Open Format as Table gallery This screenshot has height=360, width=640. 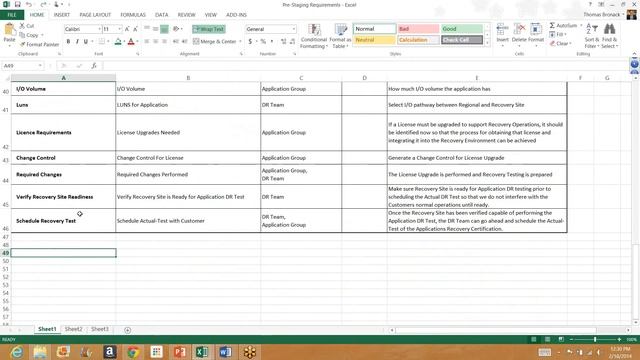coord(340,36)
